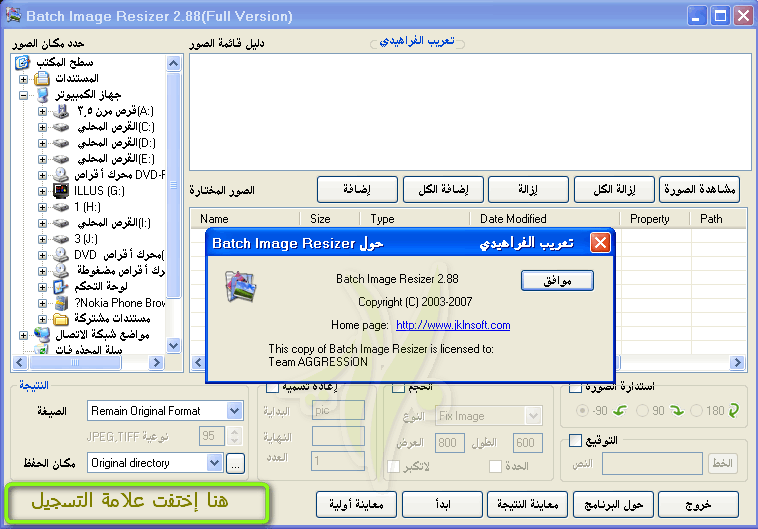
Task: Click the My Network Places icon
Action: [x=42, y=335]
